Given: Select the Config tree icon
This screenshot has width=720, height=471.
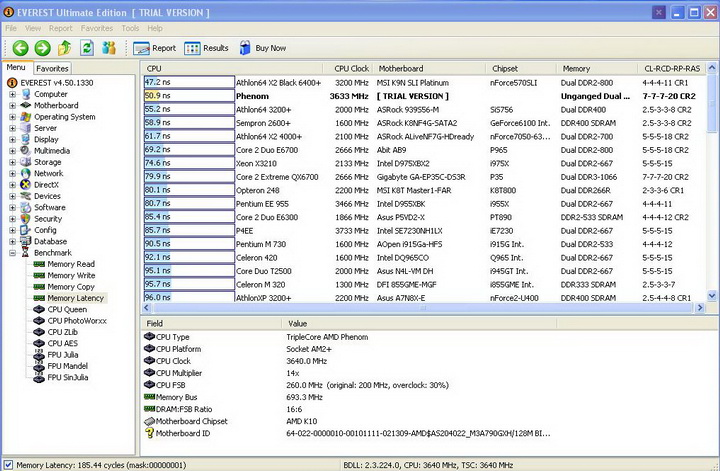Looking at the screenshot, I should click(26, 230).
